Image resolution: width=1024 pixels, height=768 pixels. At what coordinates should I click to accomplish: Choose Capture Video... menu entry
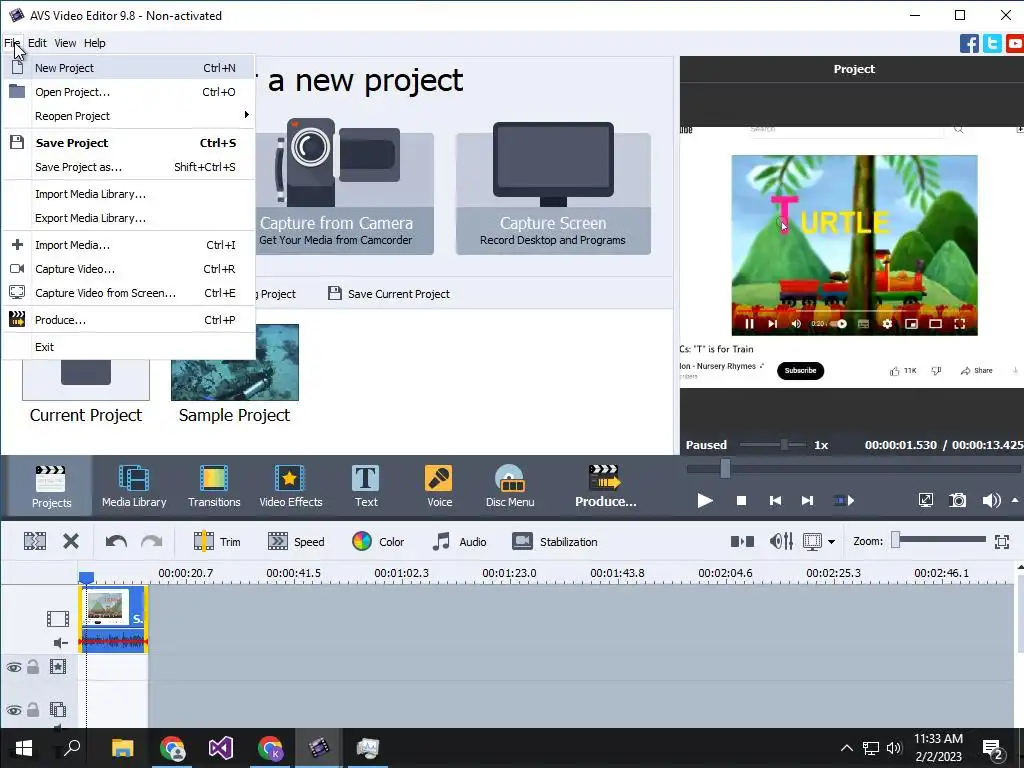[128, 268]
